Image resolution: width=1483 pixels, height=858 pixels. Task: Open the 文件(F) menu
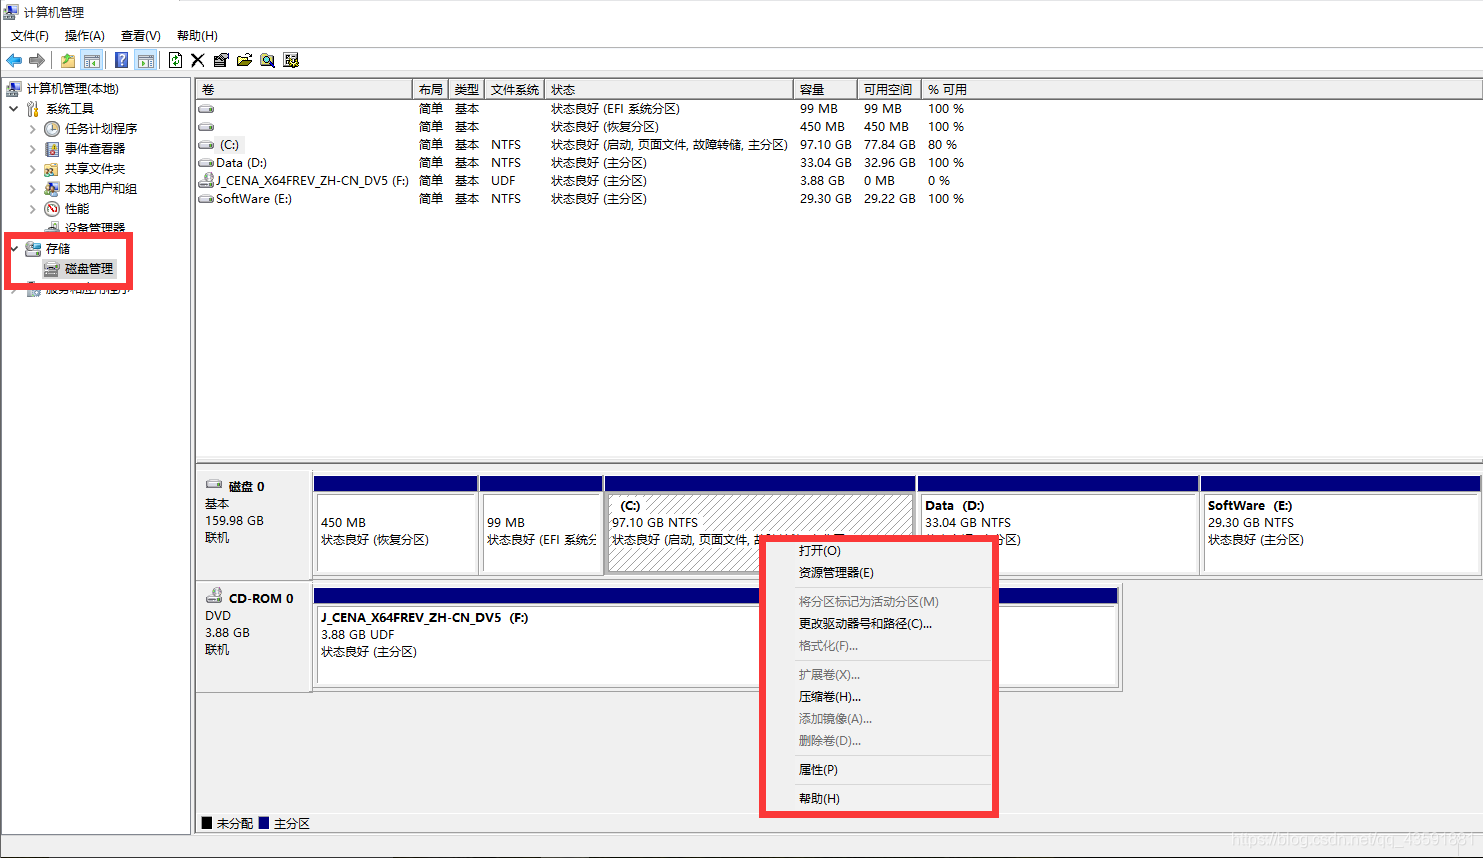coord(30,36)
